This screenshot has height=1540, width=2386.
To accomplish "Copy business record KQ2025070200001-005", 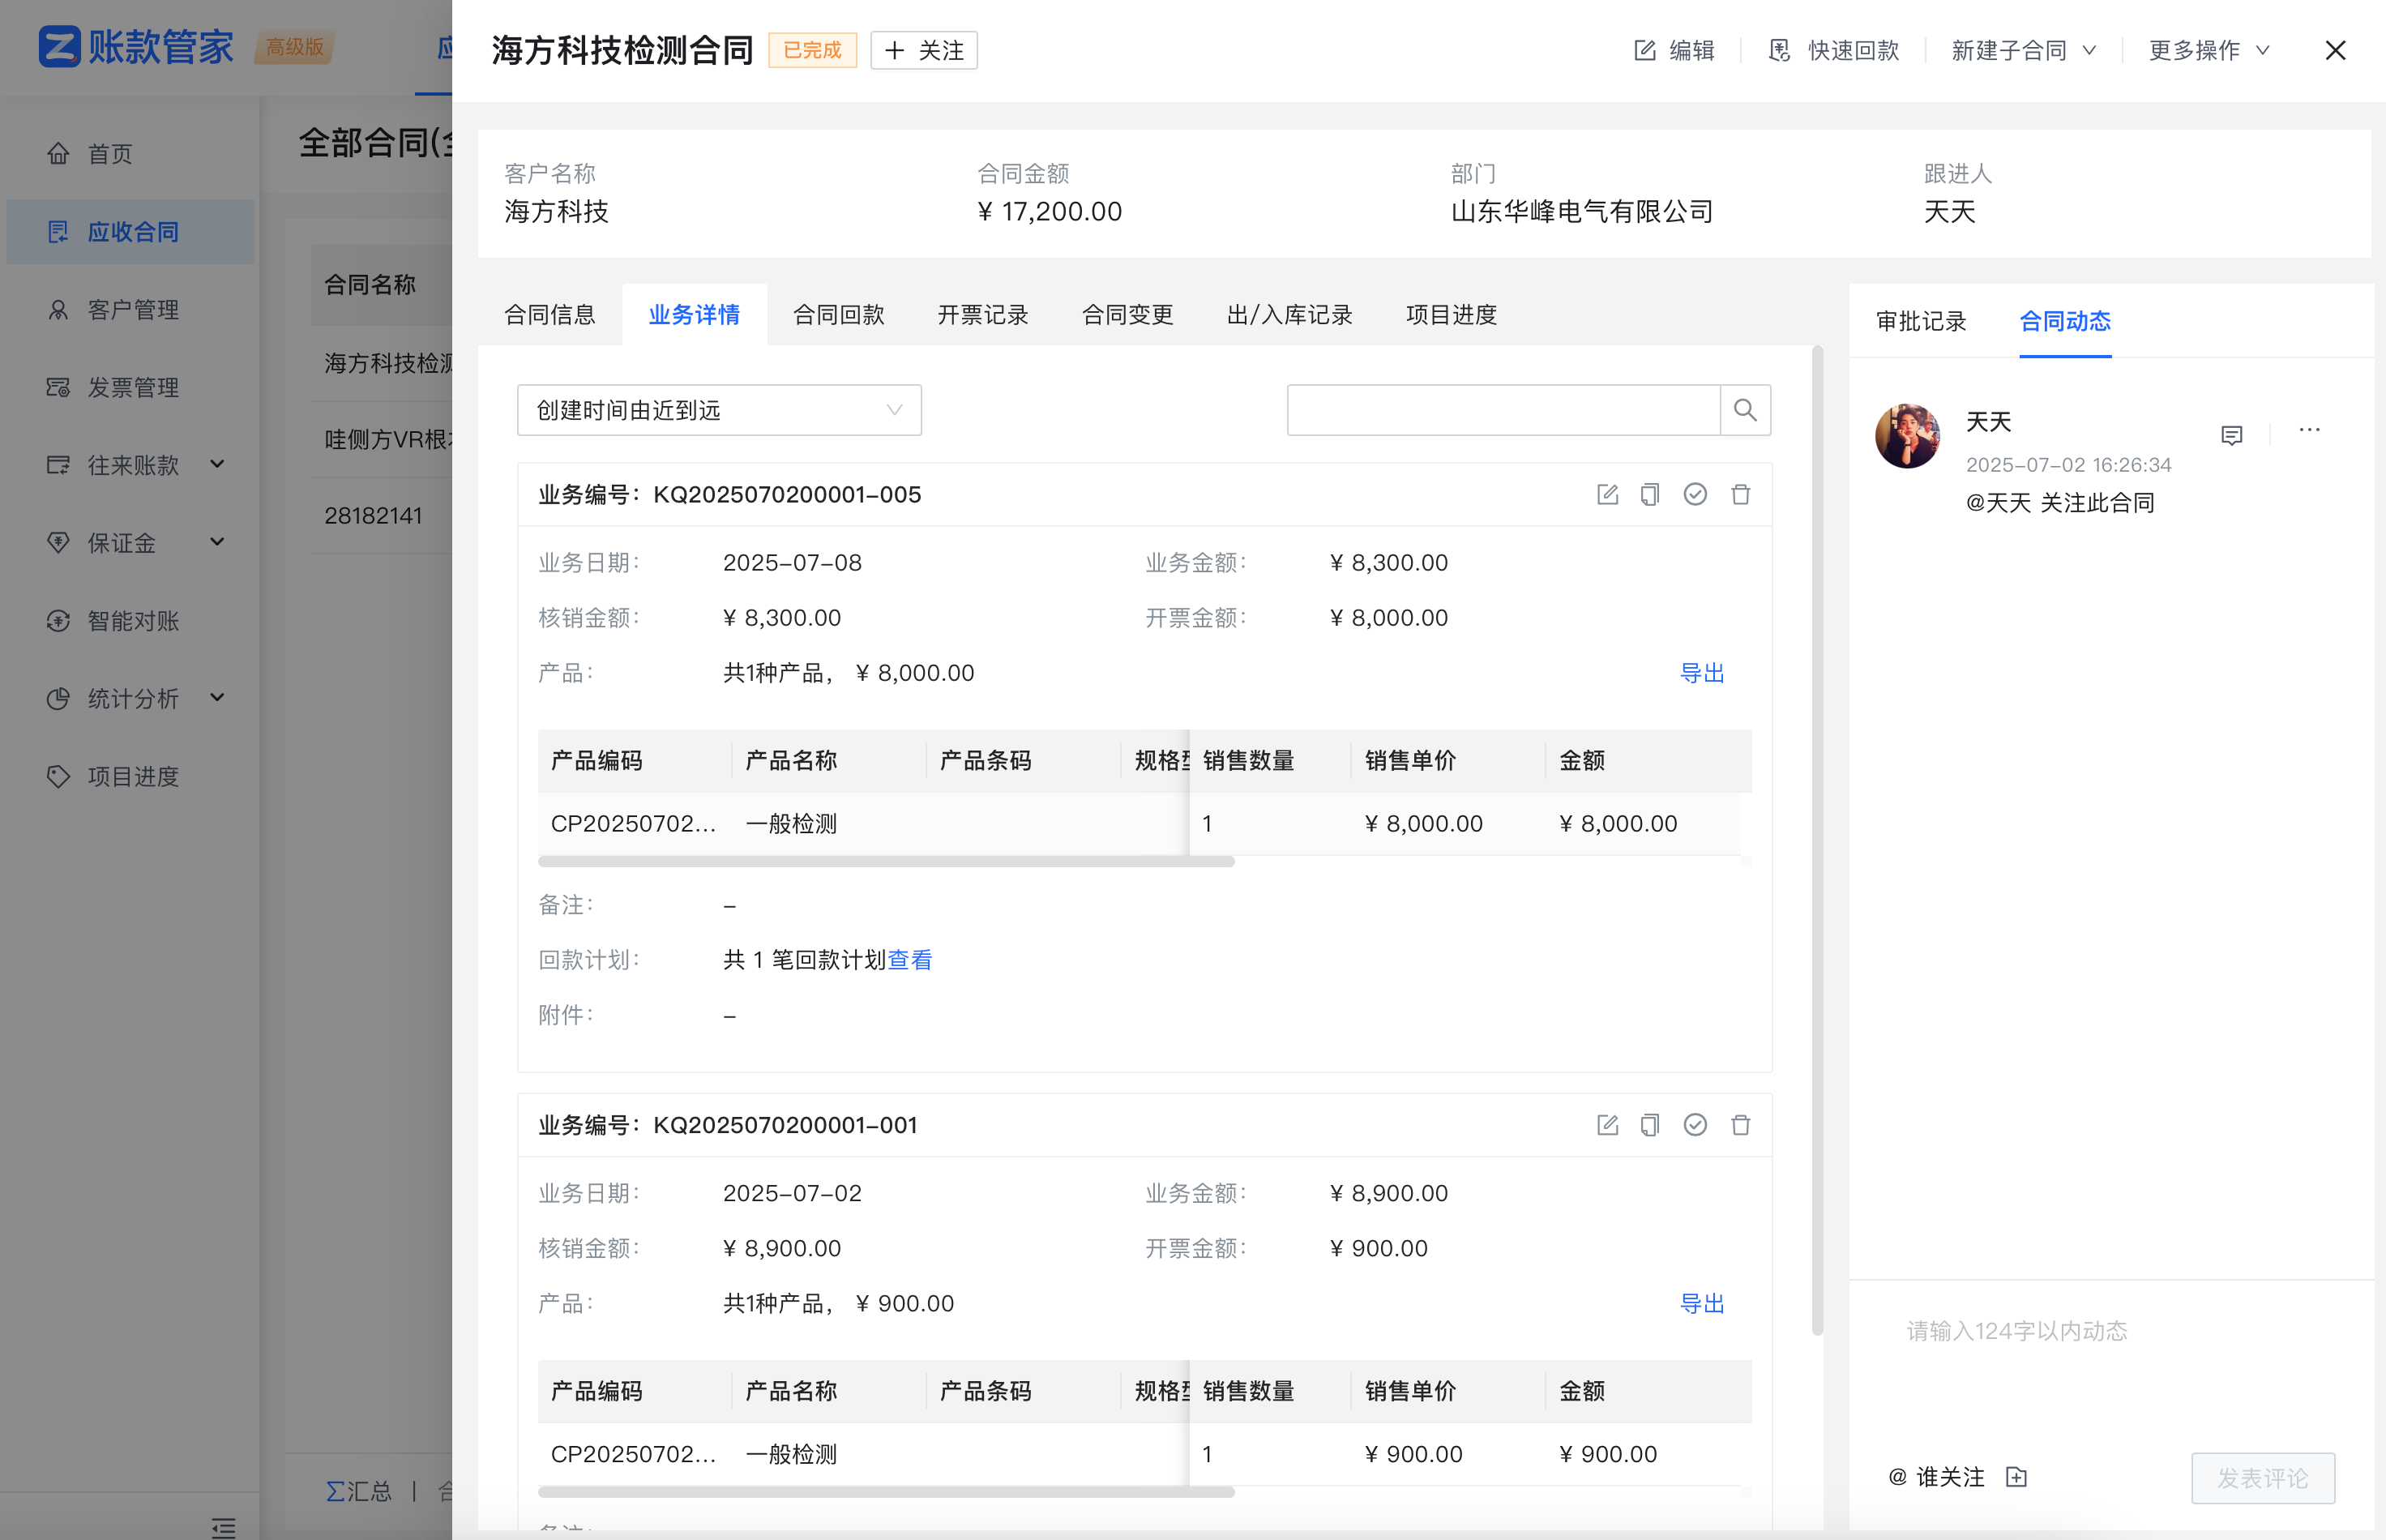I will 1650,494.
